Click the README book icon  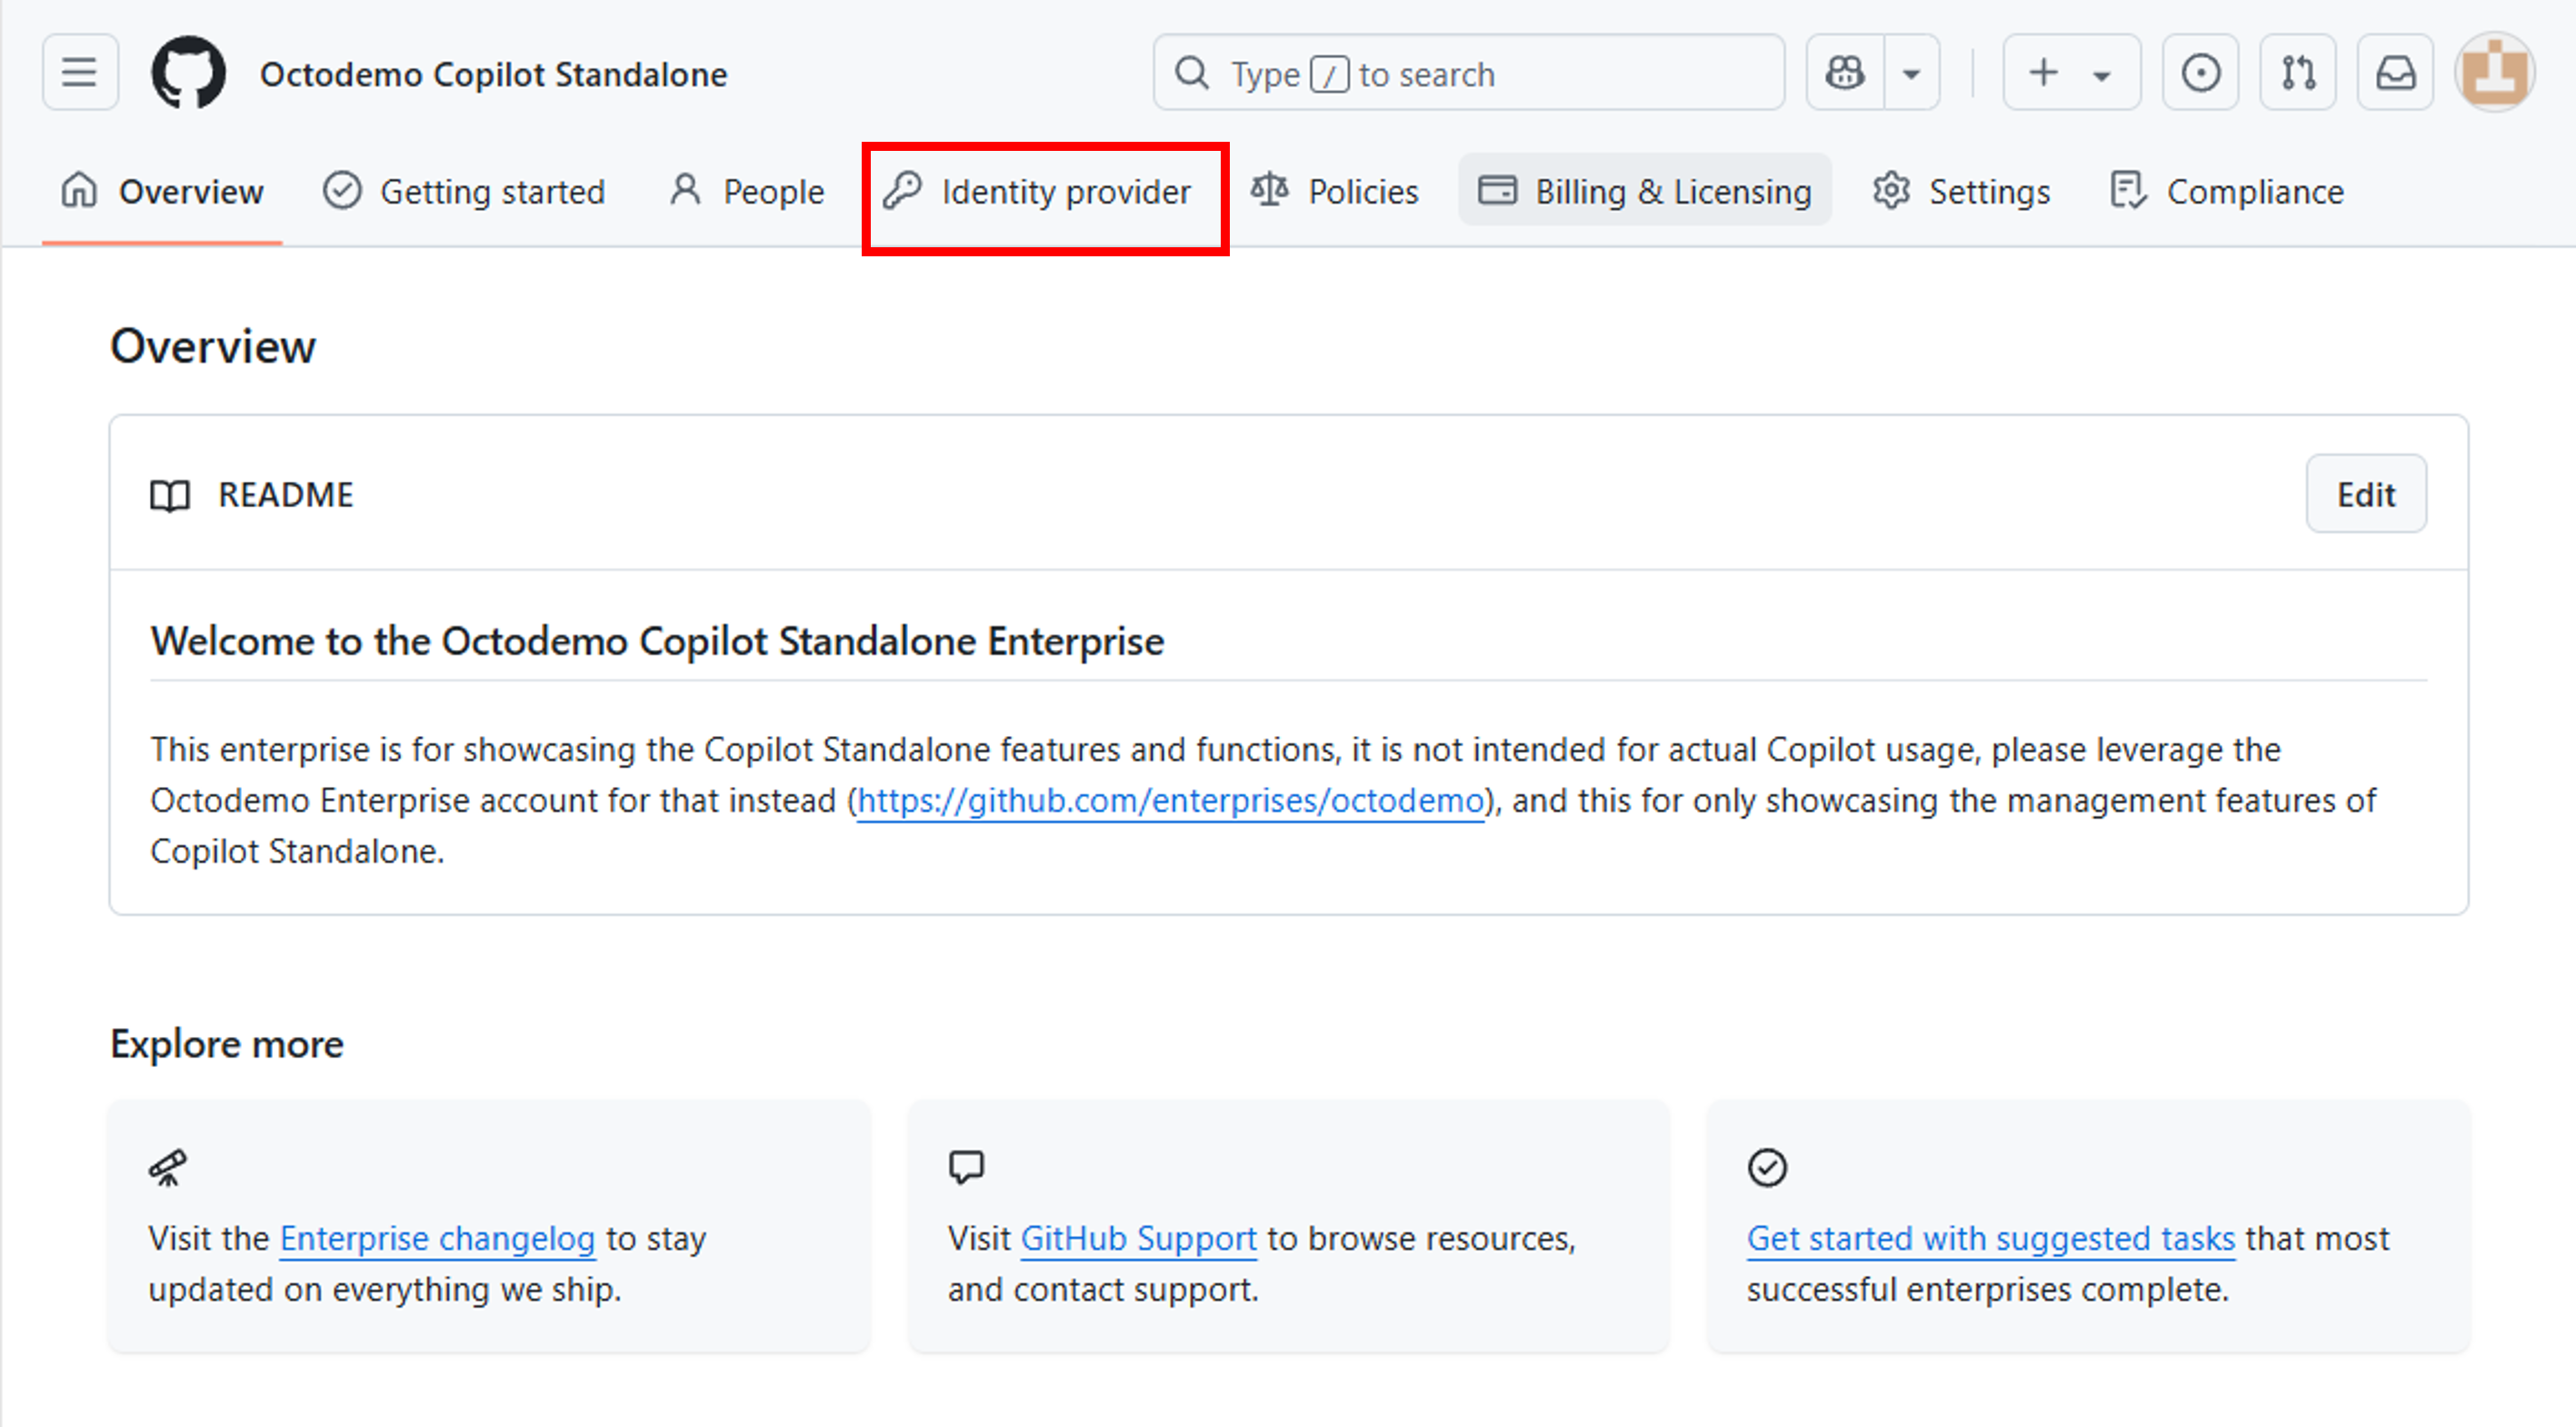click(170, 495)
